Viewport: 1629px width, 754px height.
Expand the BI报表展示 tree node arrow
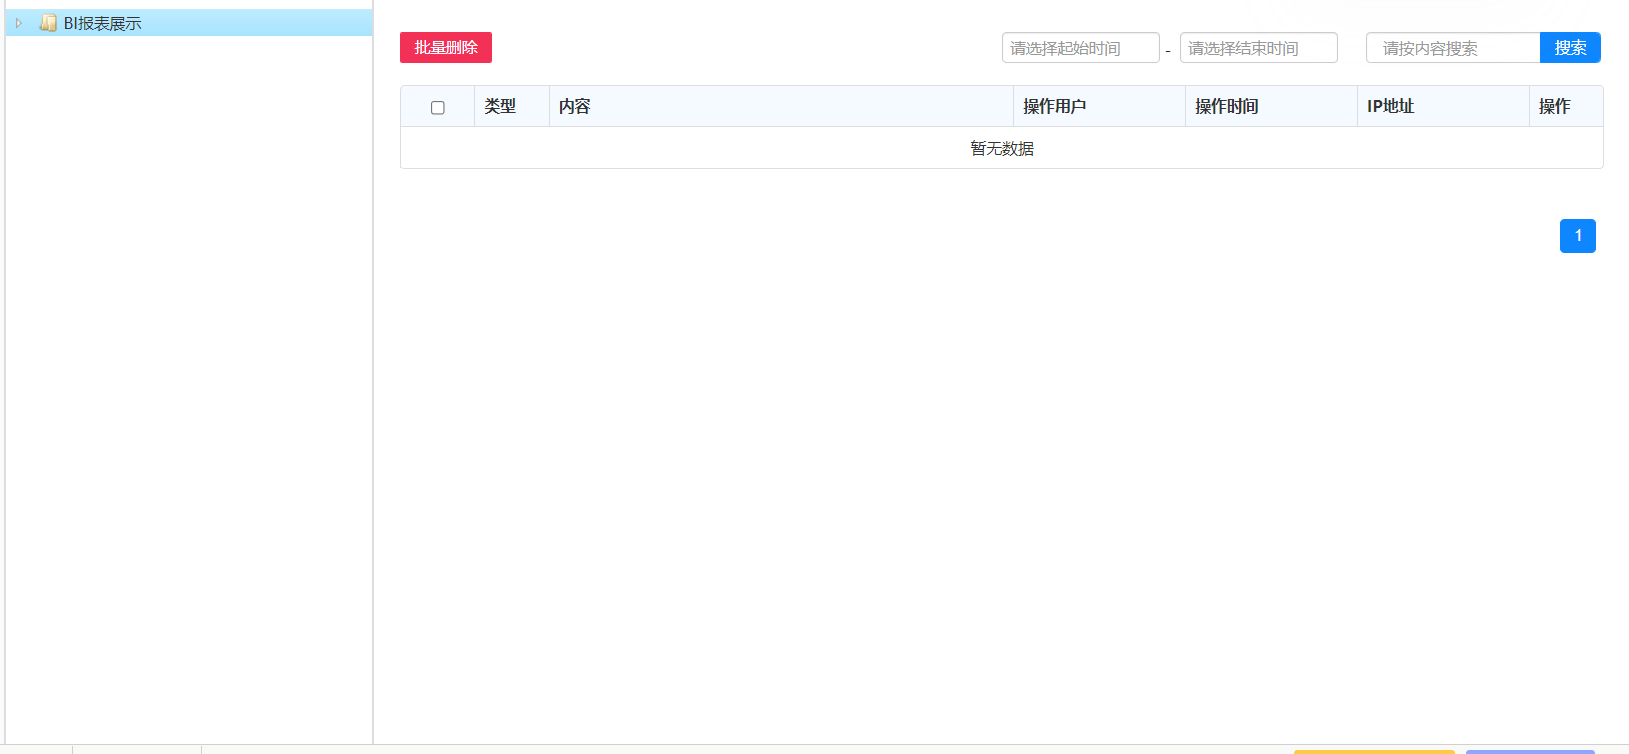[x=18, y=23]
